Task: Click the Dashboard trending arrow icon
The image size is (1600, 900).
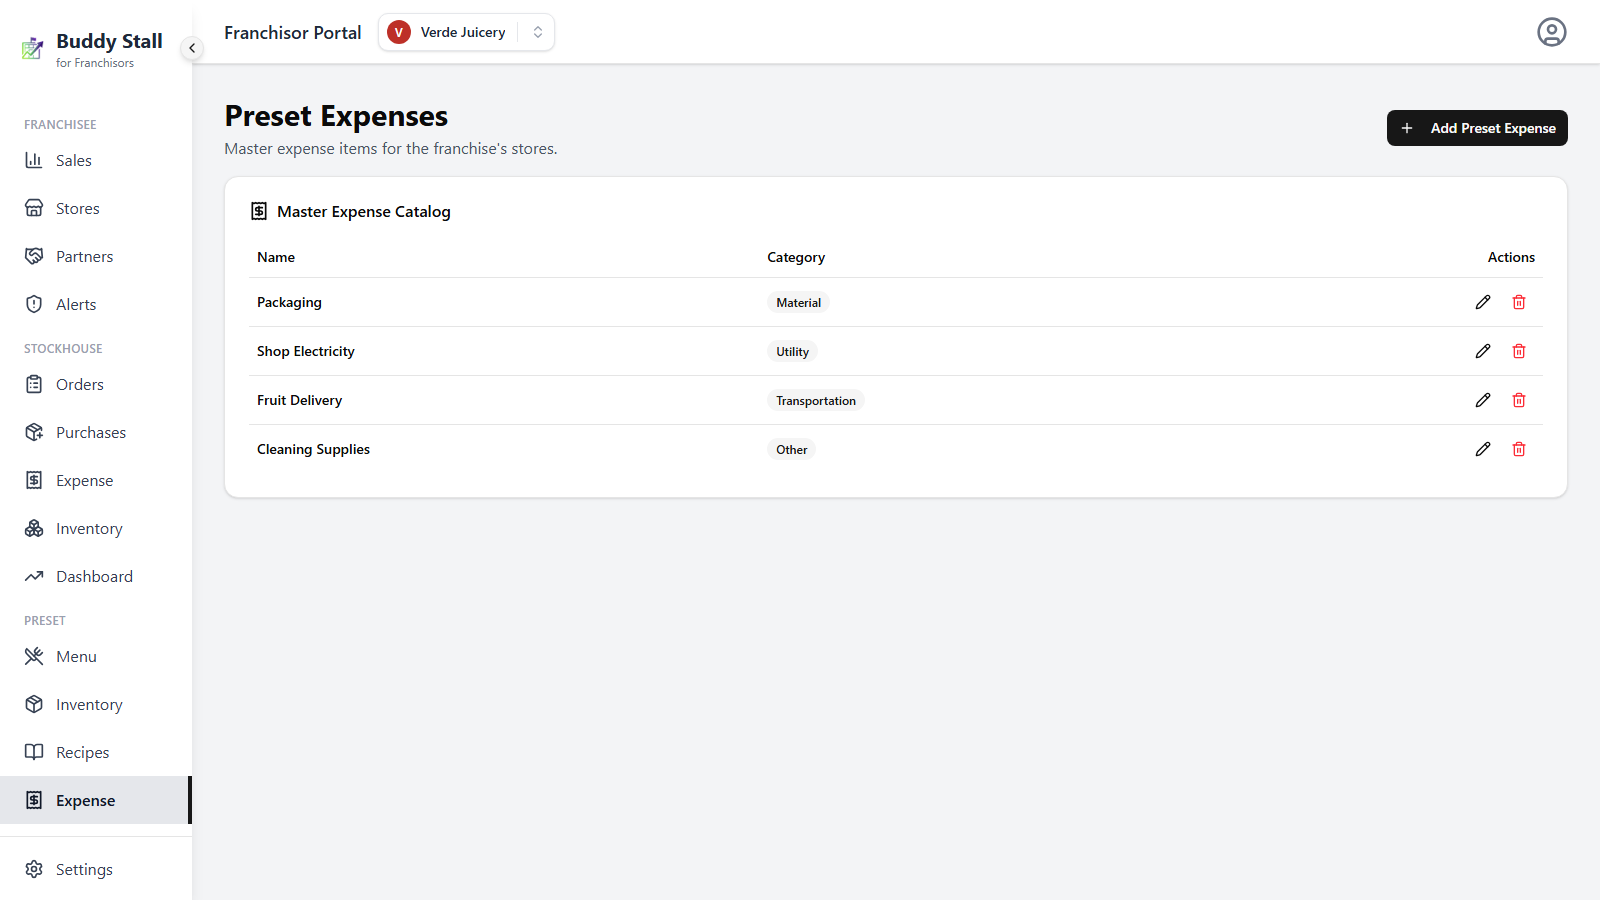Action: tap(34, 576)
